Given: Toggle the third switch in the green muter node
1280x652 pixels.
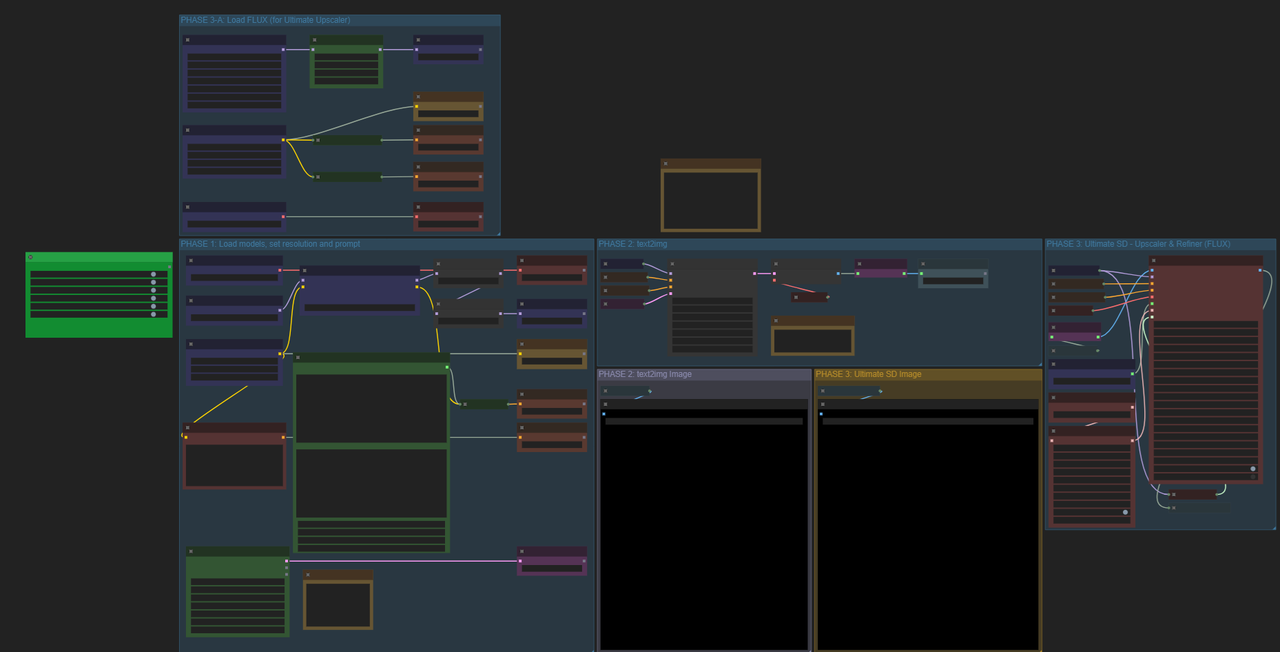Looking at the screenshot, I should 153,290.
